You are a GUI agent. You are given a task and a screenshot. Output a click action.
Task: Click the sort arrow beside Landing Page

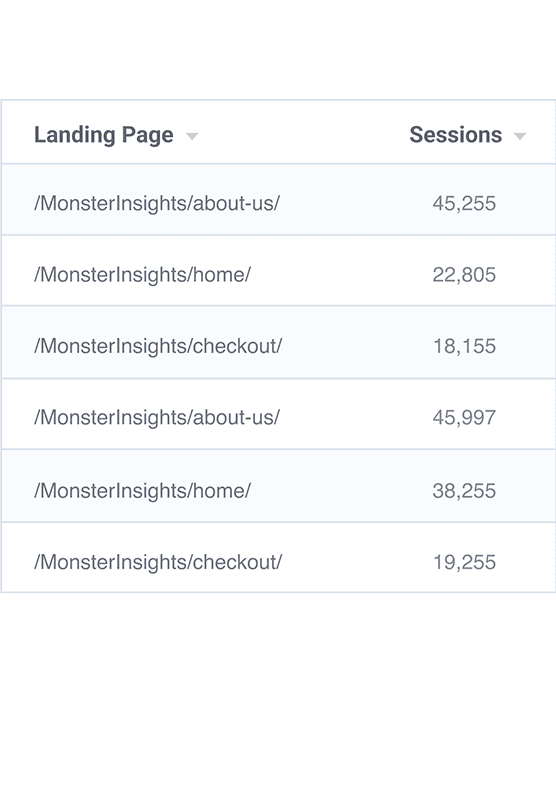click(x=192, y=136)
